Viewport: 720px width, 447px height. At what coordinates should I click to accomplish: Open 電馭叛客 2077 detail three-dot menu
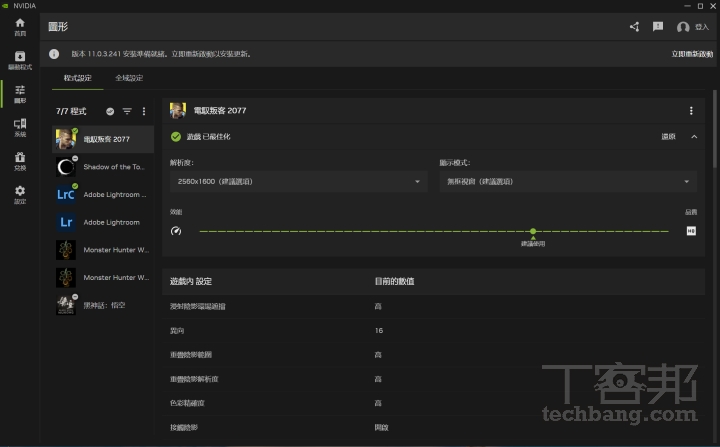pos(691,111)
